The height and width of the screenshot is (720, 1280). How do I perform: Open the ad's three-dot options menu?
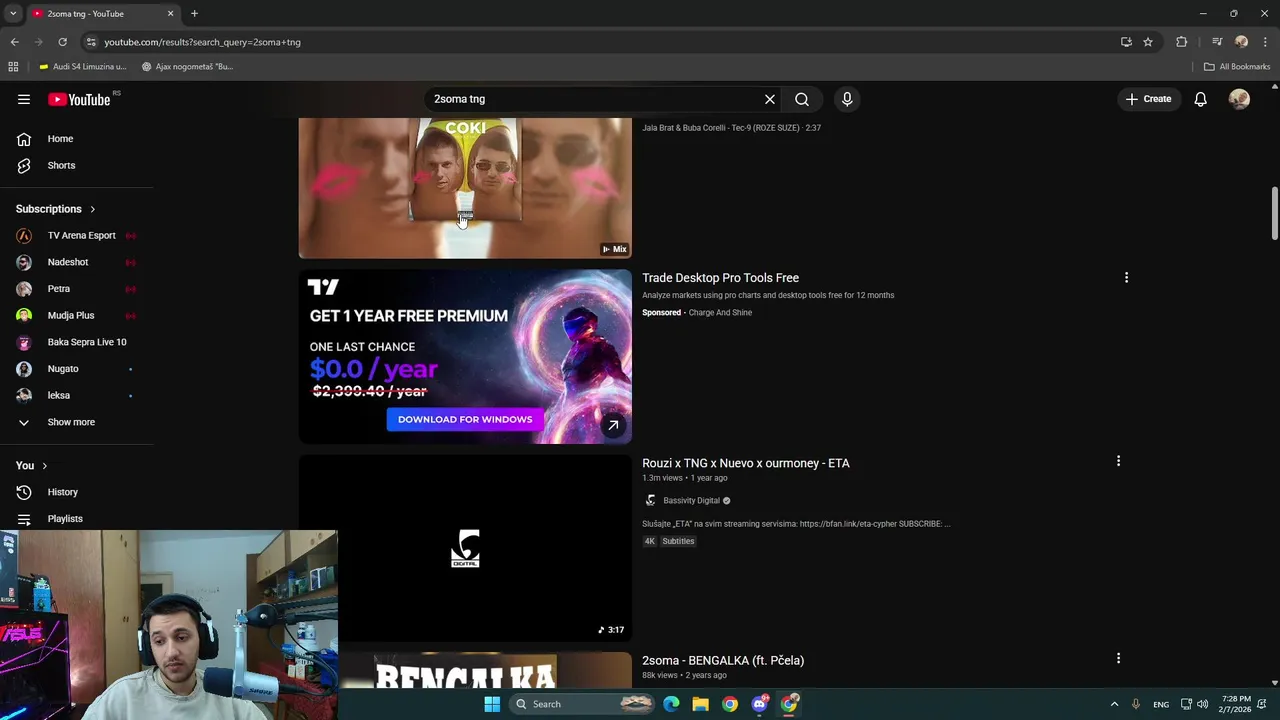pyautogui.click(x=1126, y=278)
